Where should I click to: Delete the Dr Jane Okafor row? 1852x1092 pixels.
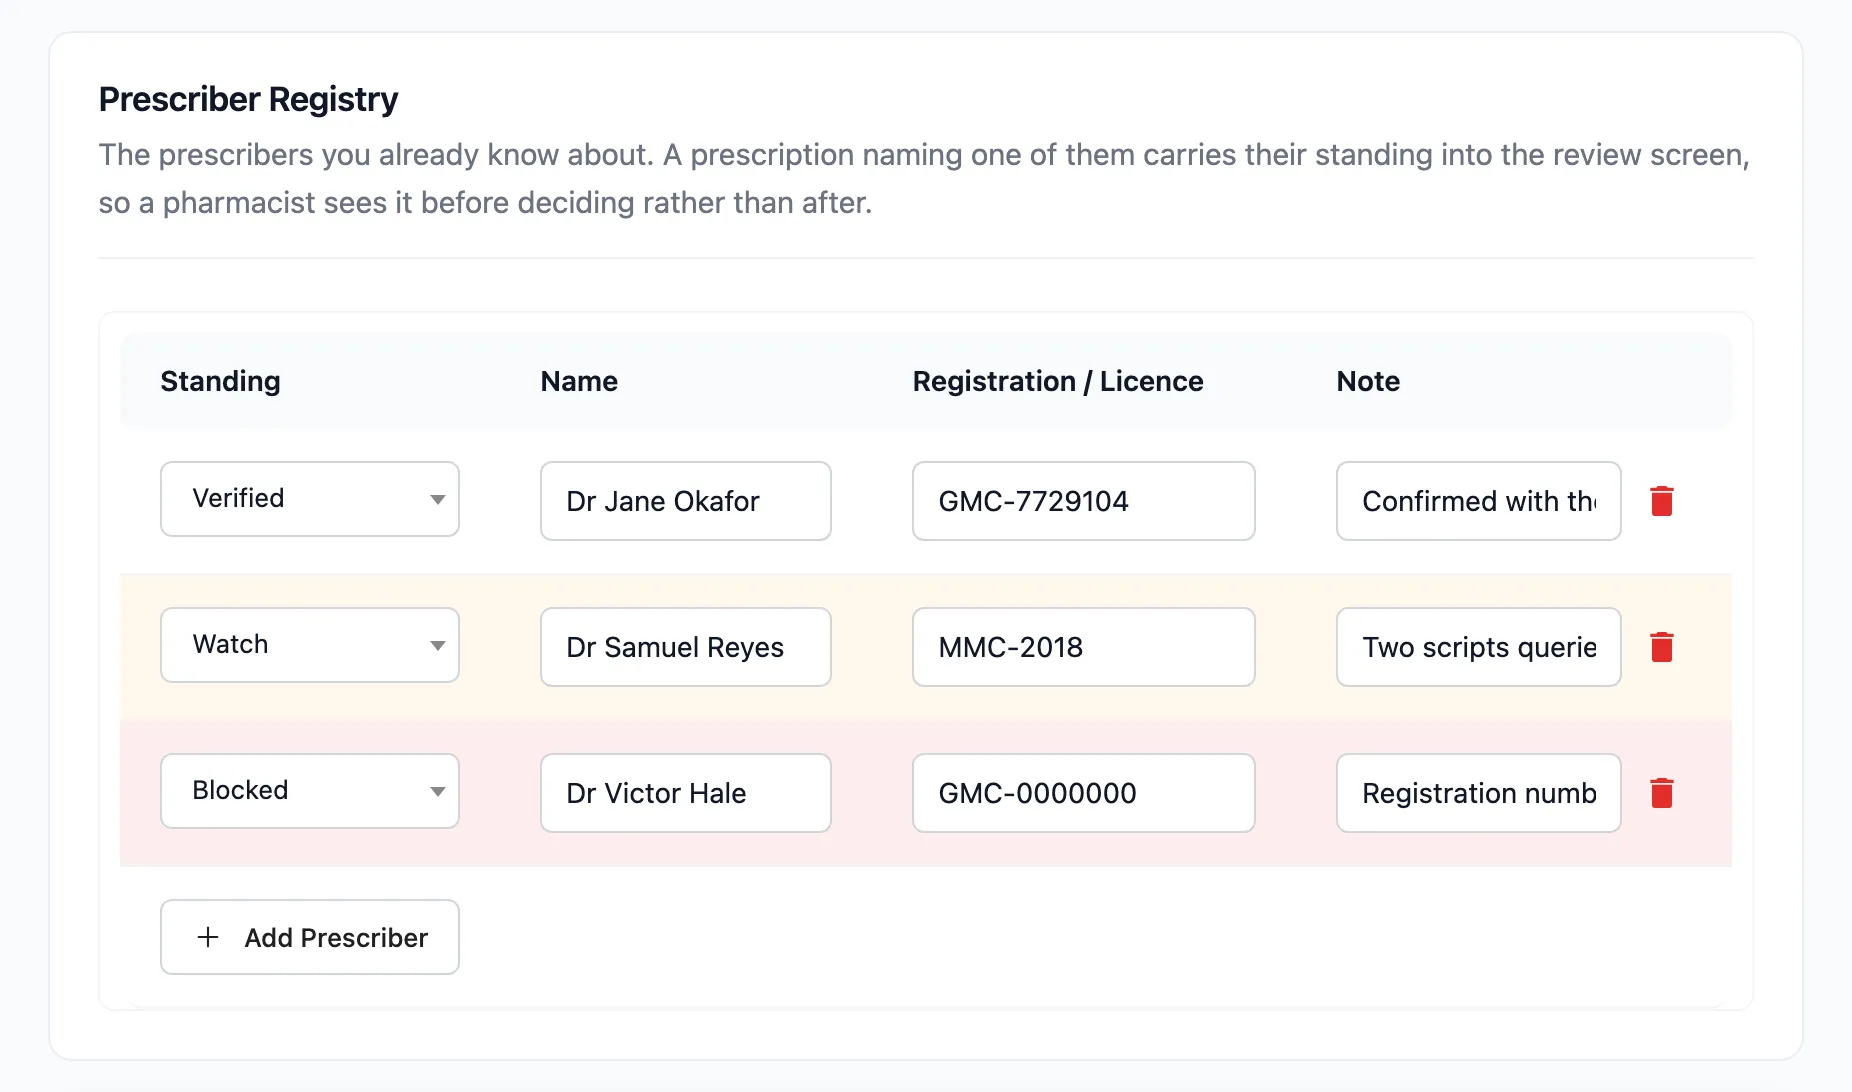pyautogui.click(x=1661, y=501)
